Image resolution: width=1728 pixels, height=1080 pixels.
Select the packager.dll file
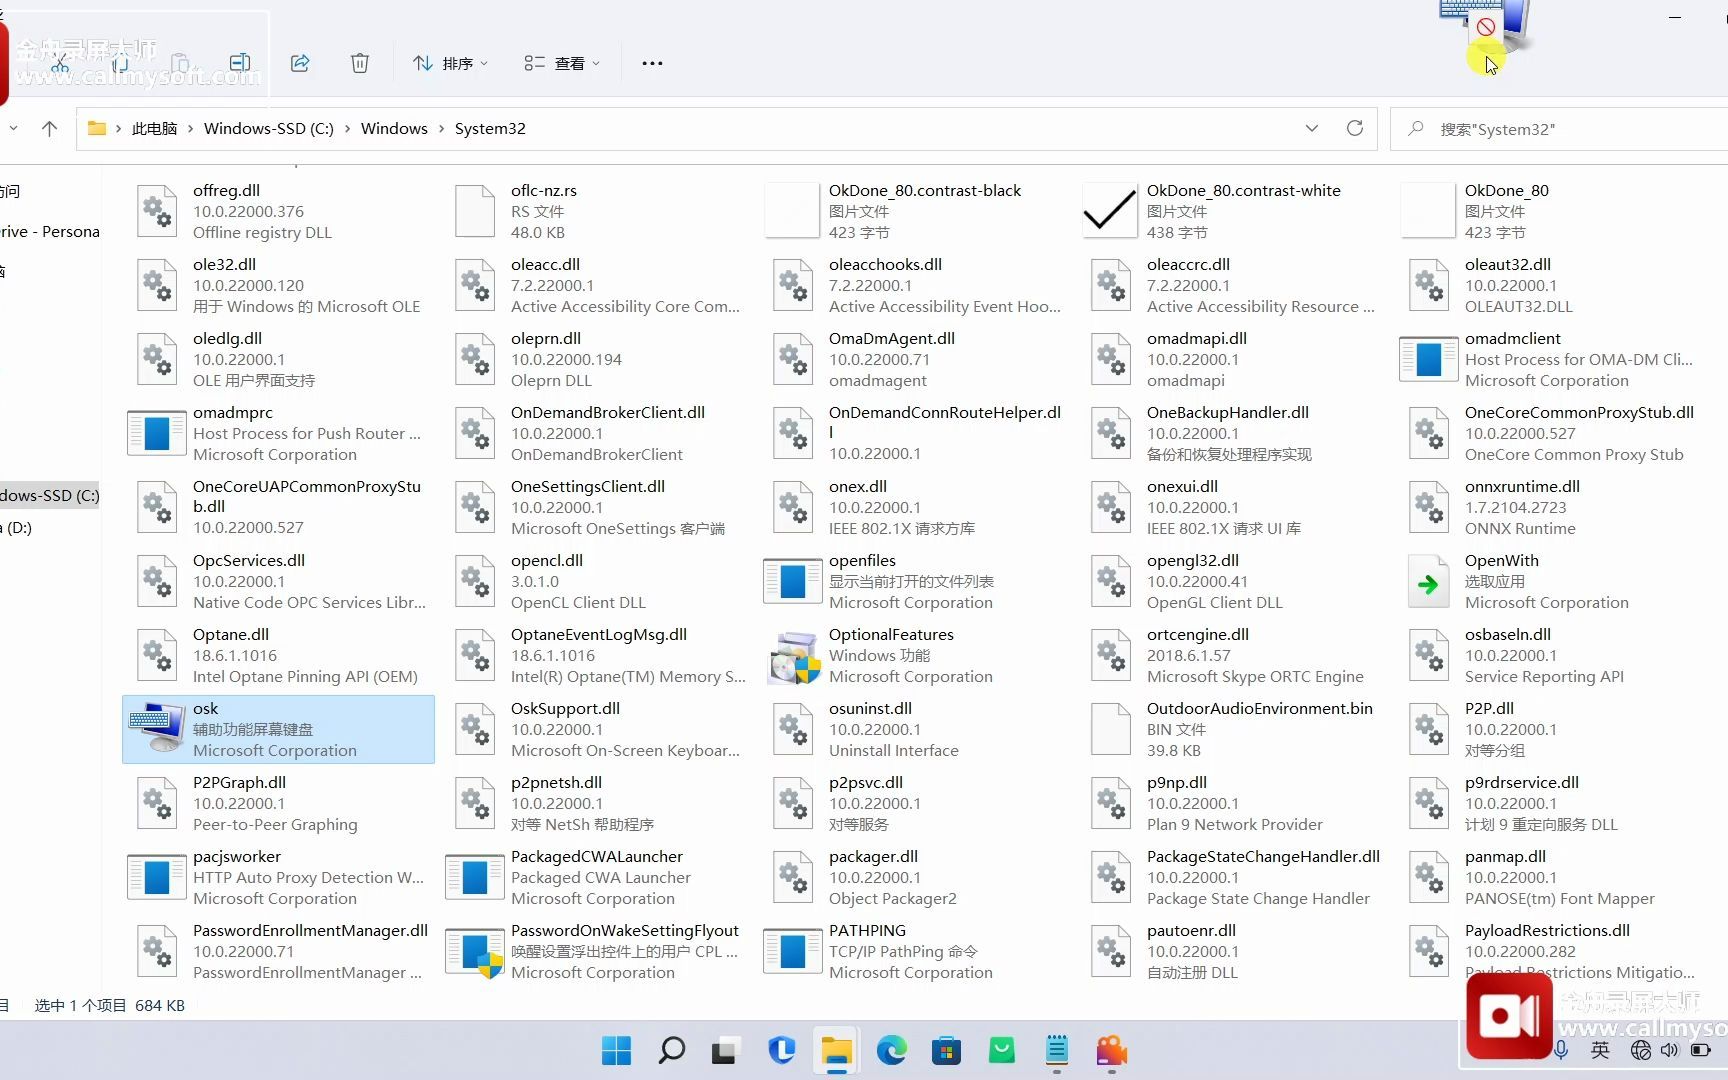[x=914, y=877]
